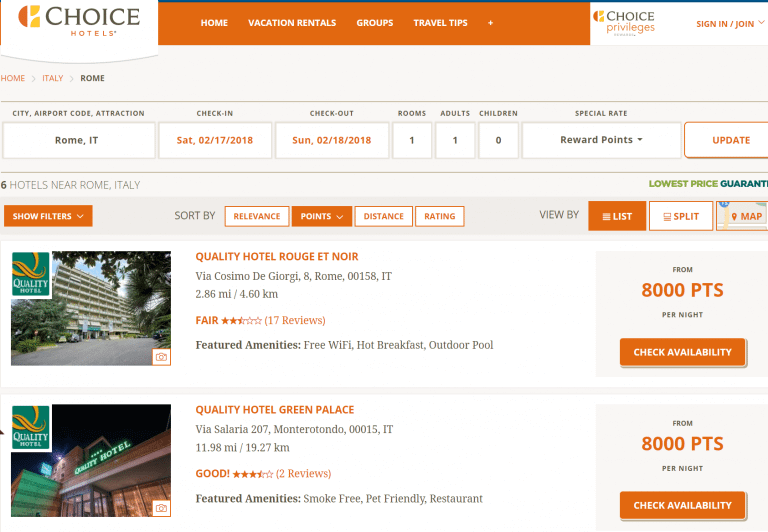Change the Children count field
Viewport: 768px width, 532px height.
click(498, 140)
